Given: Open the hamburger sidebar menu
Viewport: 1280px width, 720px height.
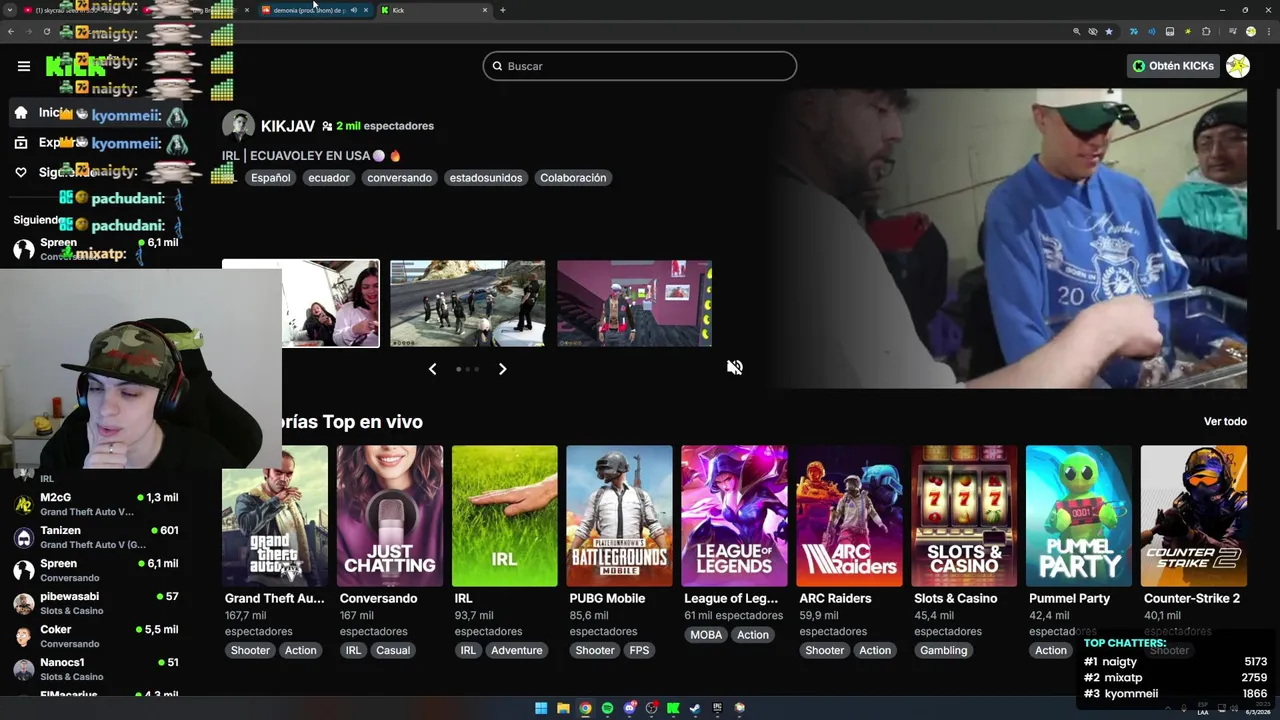Looking at the screenshot, I should pyautogui.click(x=24, y=66).
